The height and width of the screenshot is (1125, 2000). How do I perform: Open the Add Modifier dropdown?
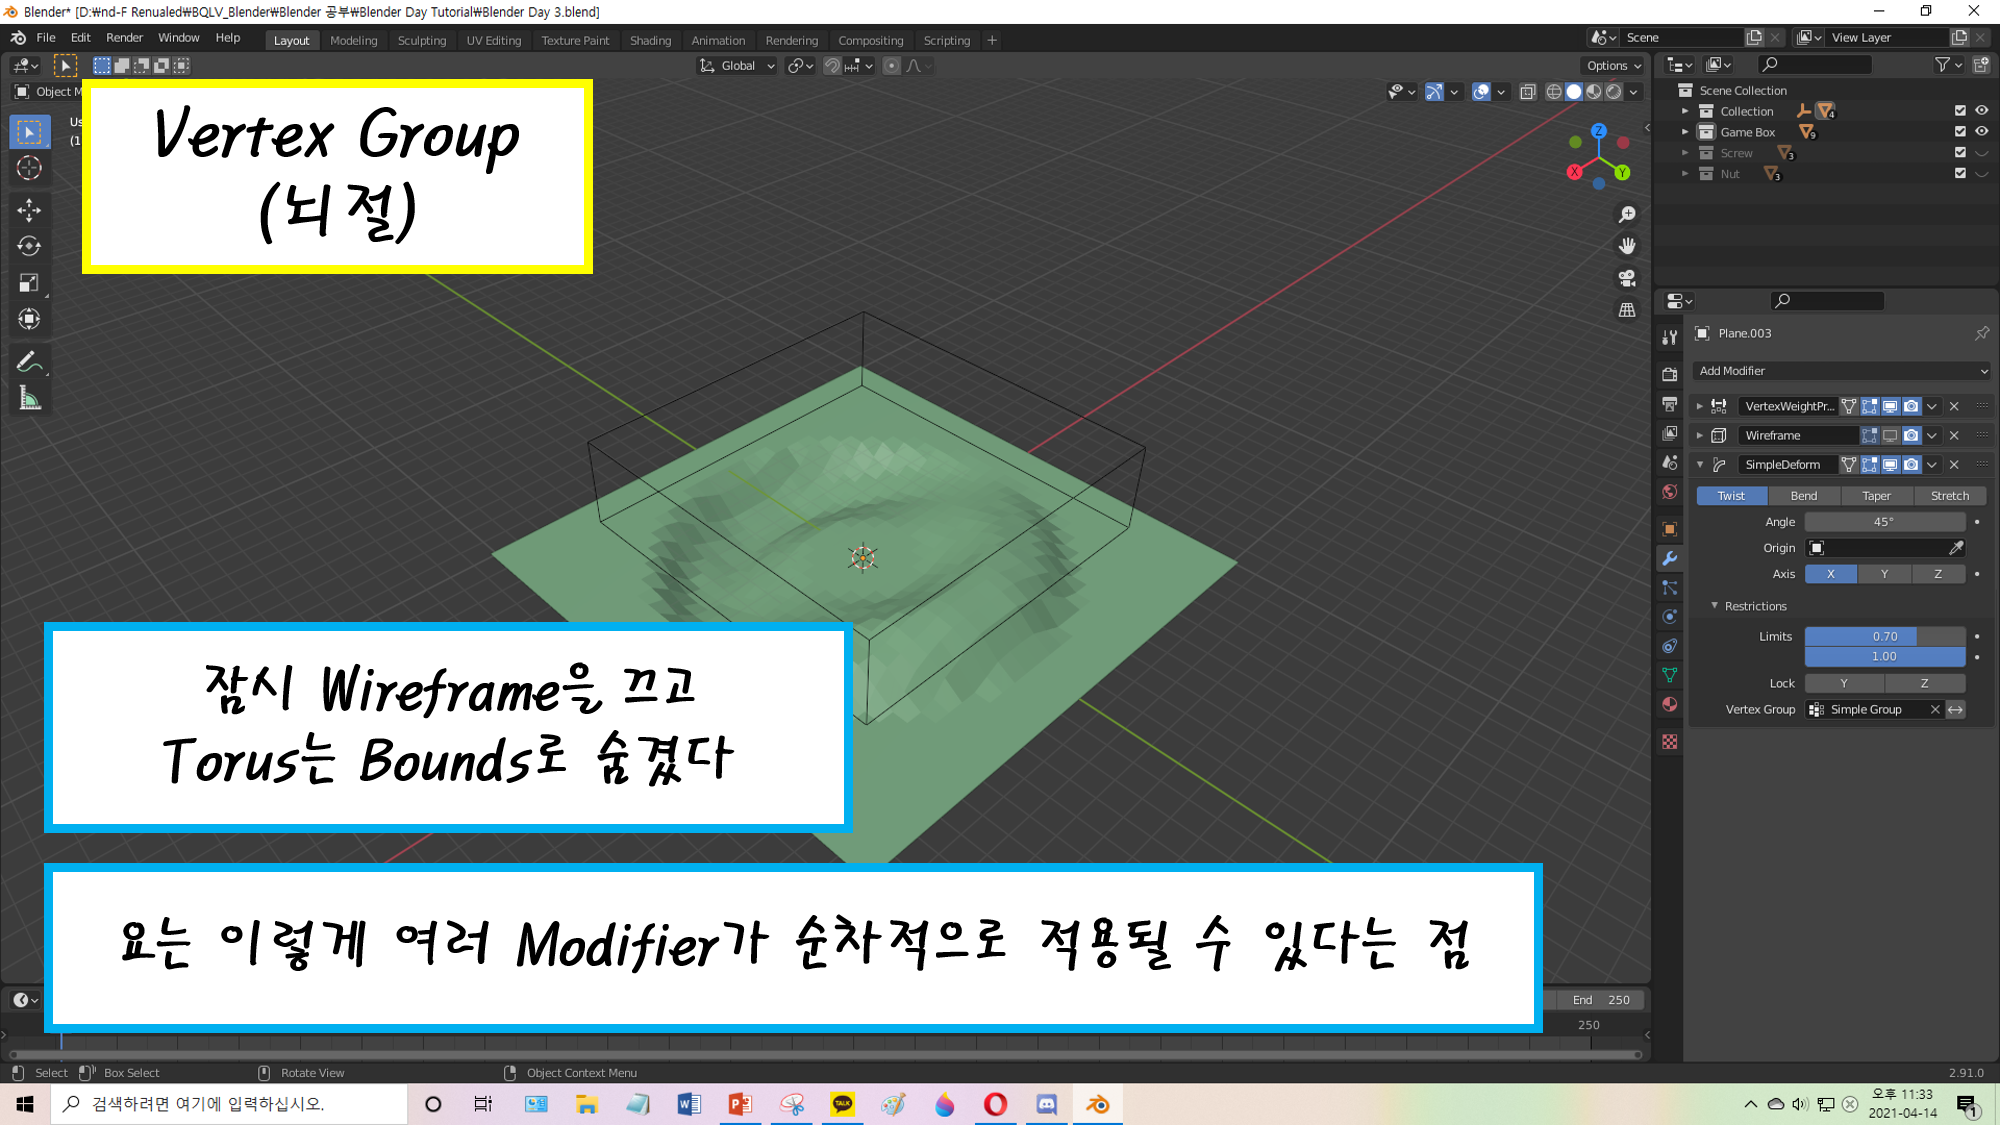point(1842,371)
